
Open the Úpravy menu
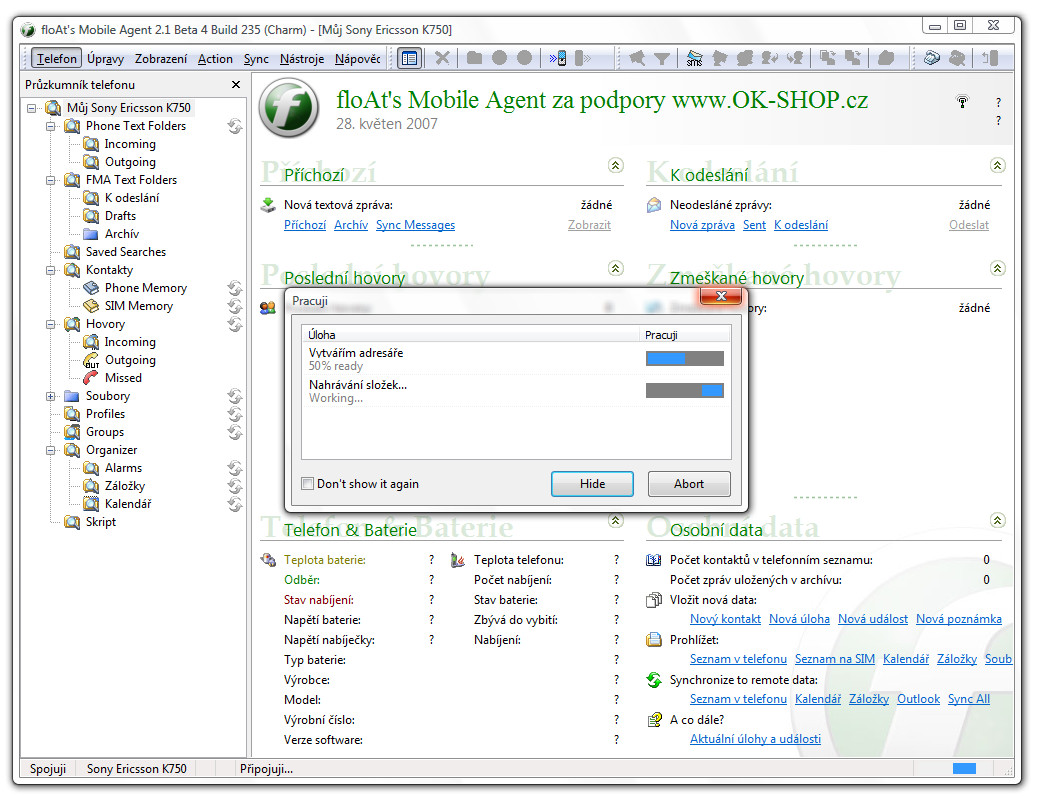tap(106, 59)
